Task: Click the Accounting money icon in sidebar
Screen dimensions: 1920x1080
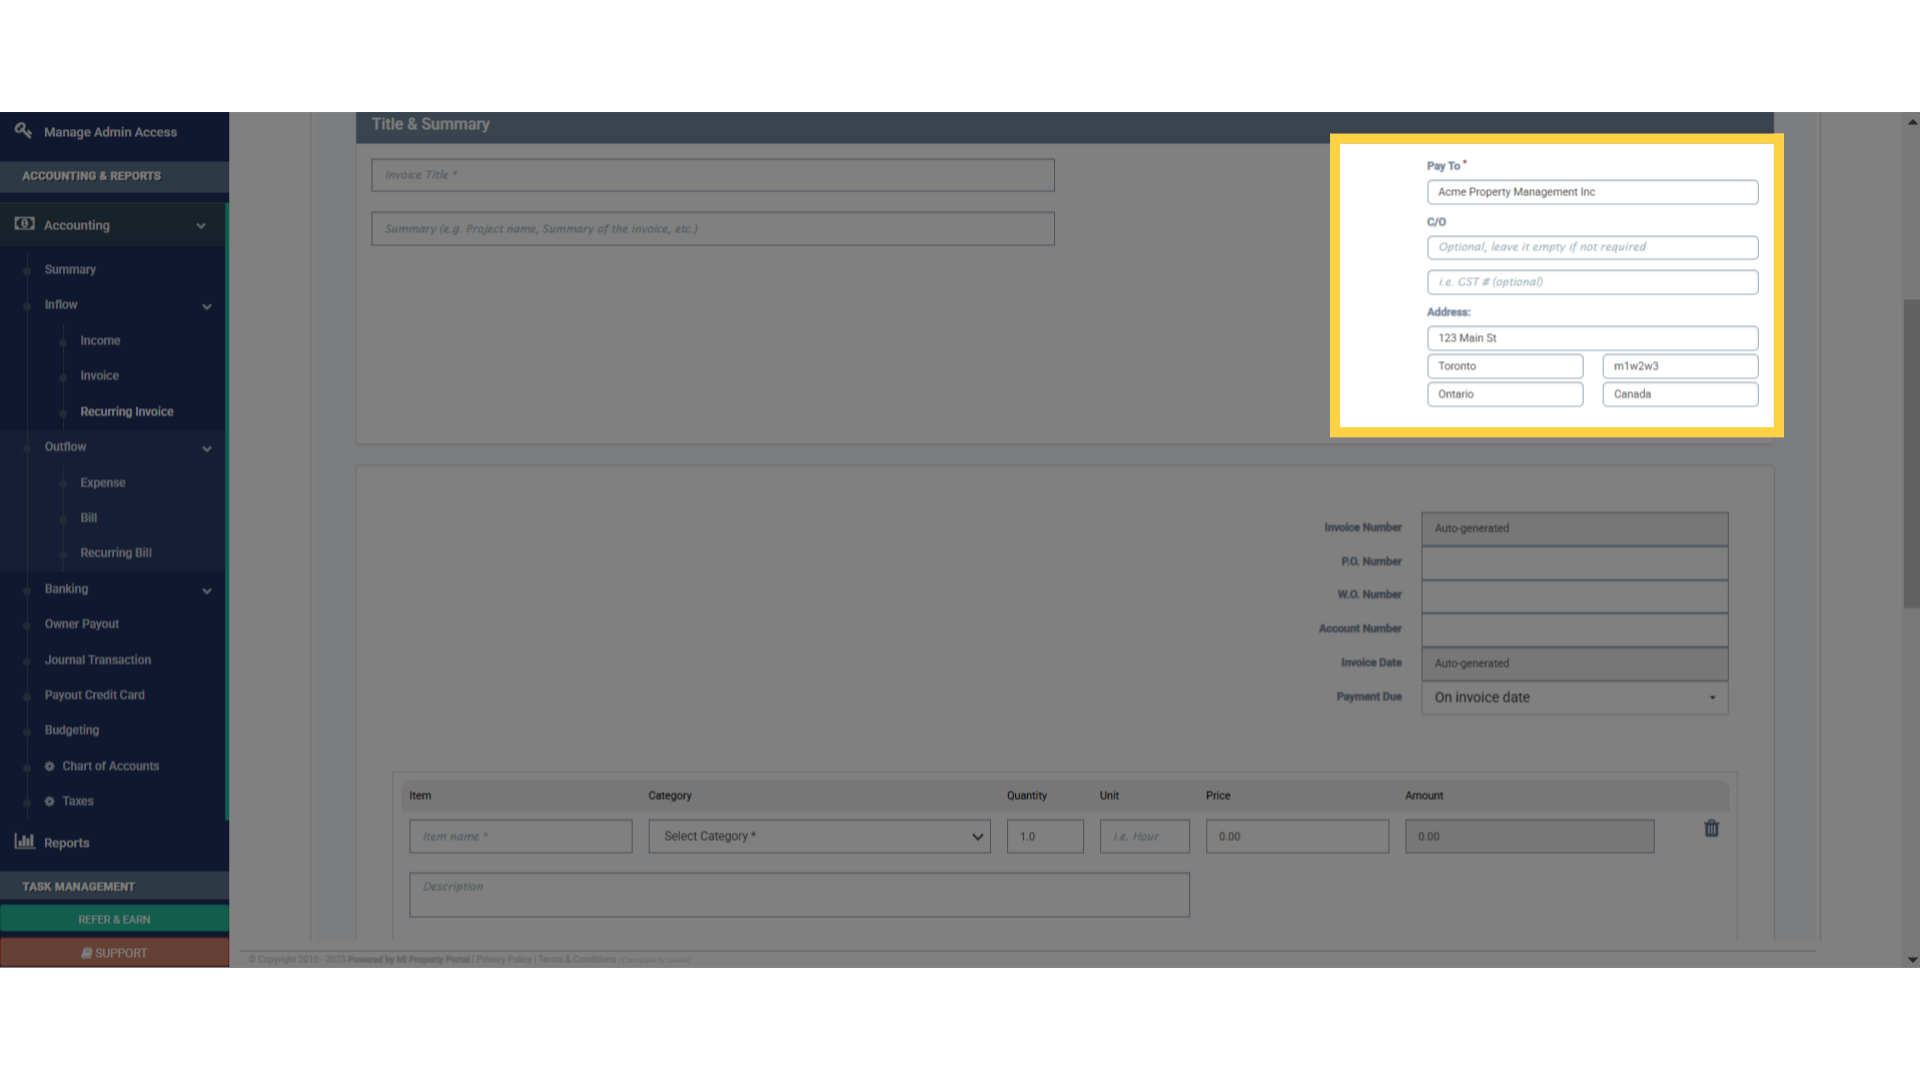Action: click(x=25, y=224)
